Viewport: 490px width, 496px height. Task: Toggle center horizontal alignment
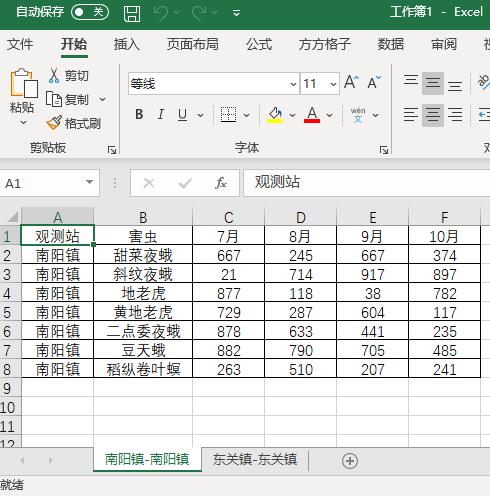[433, 115]
